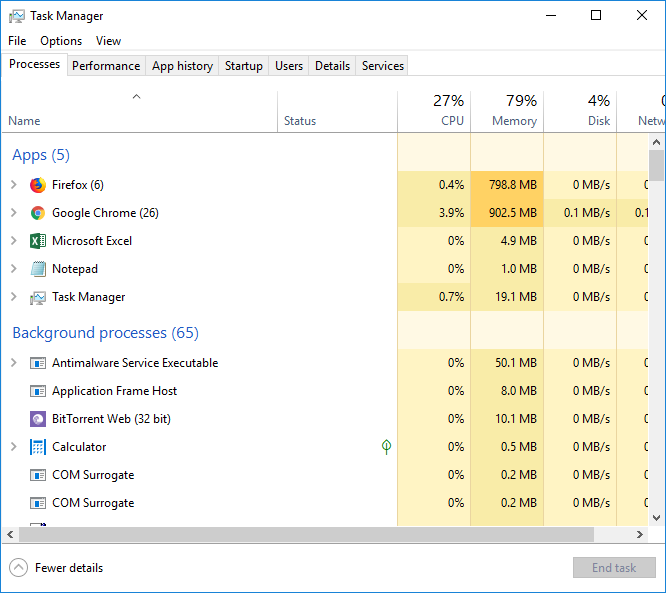Screen dimensions: 666x593
Task: Click horizontal scrollbar left arrow
Action: [10, 534]
